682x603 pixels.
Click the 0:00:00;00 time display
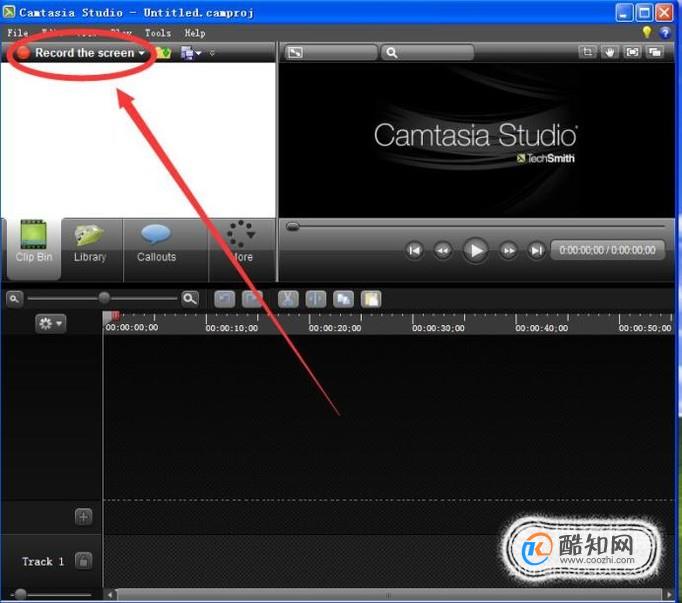pyautogui.click(x=608, y=250)
